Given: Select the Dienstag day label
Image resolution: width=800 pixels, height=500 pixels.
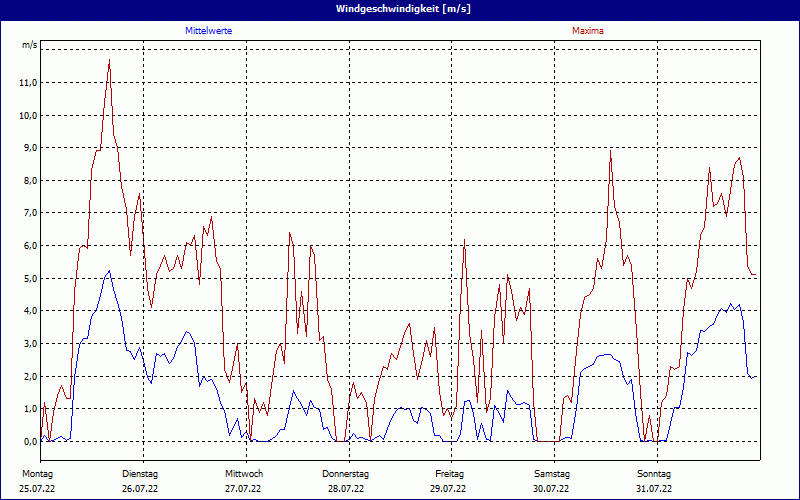Looking at the screenshot, I should 140,473.
